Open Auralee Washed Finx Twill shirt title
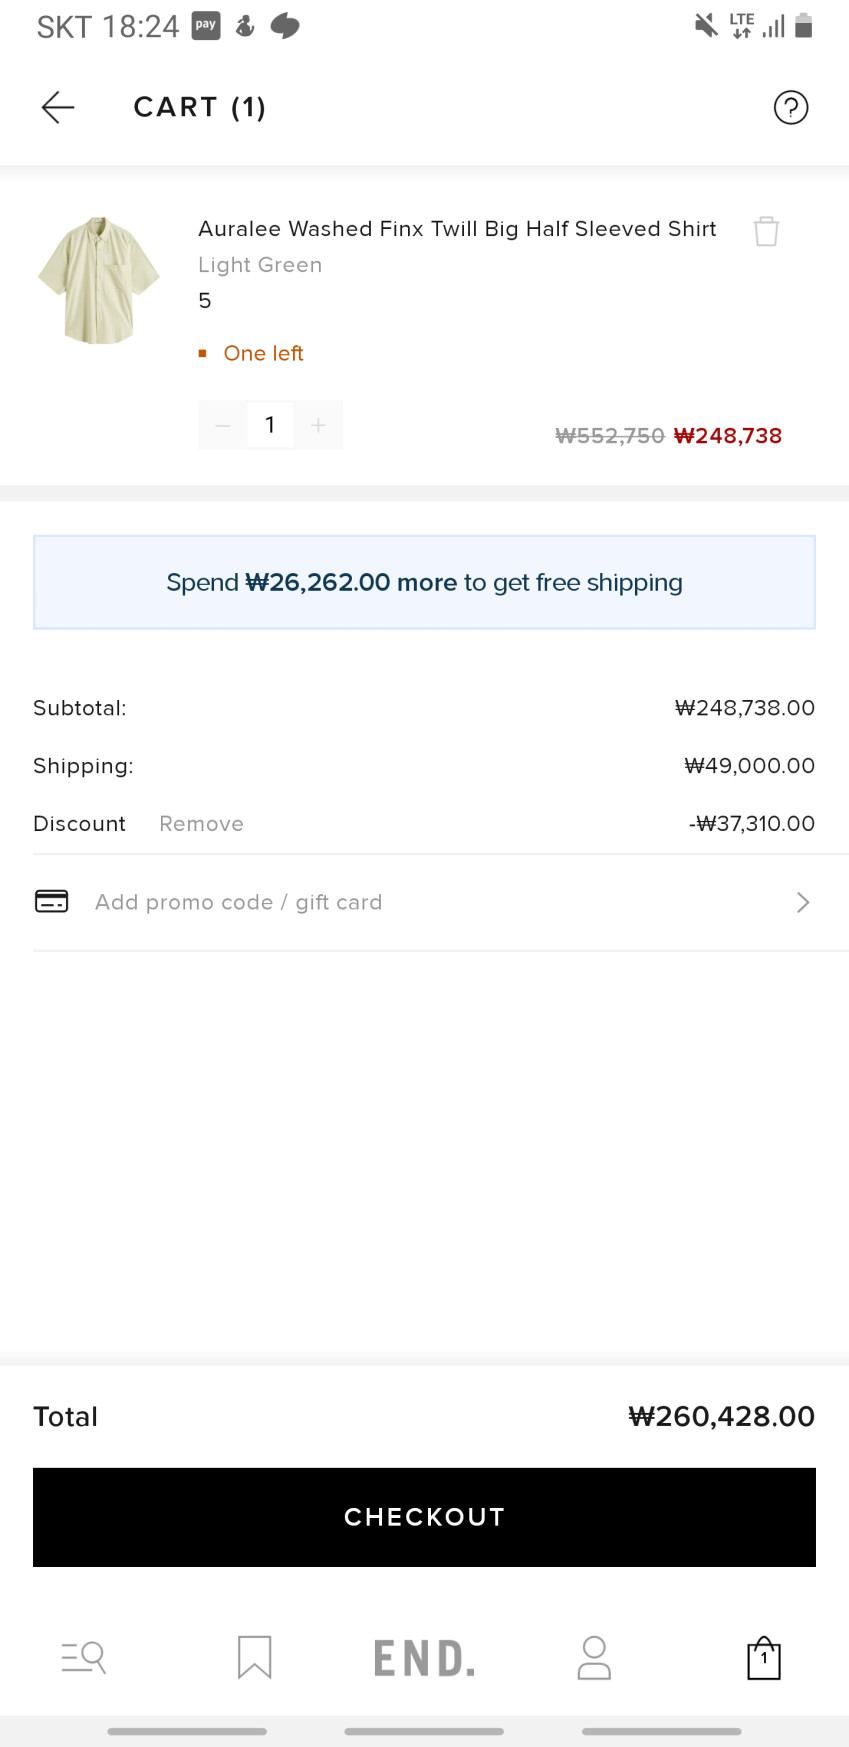This screenshot has height=1747, width=849. (x=457, y=229)
